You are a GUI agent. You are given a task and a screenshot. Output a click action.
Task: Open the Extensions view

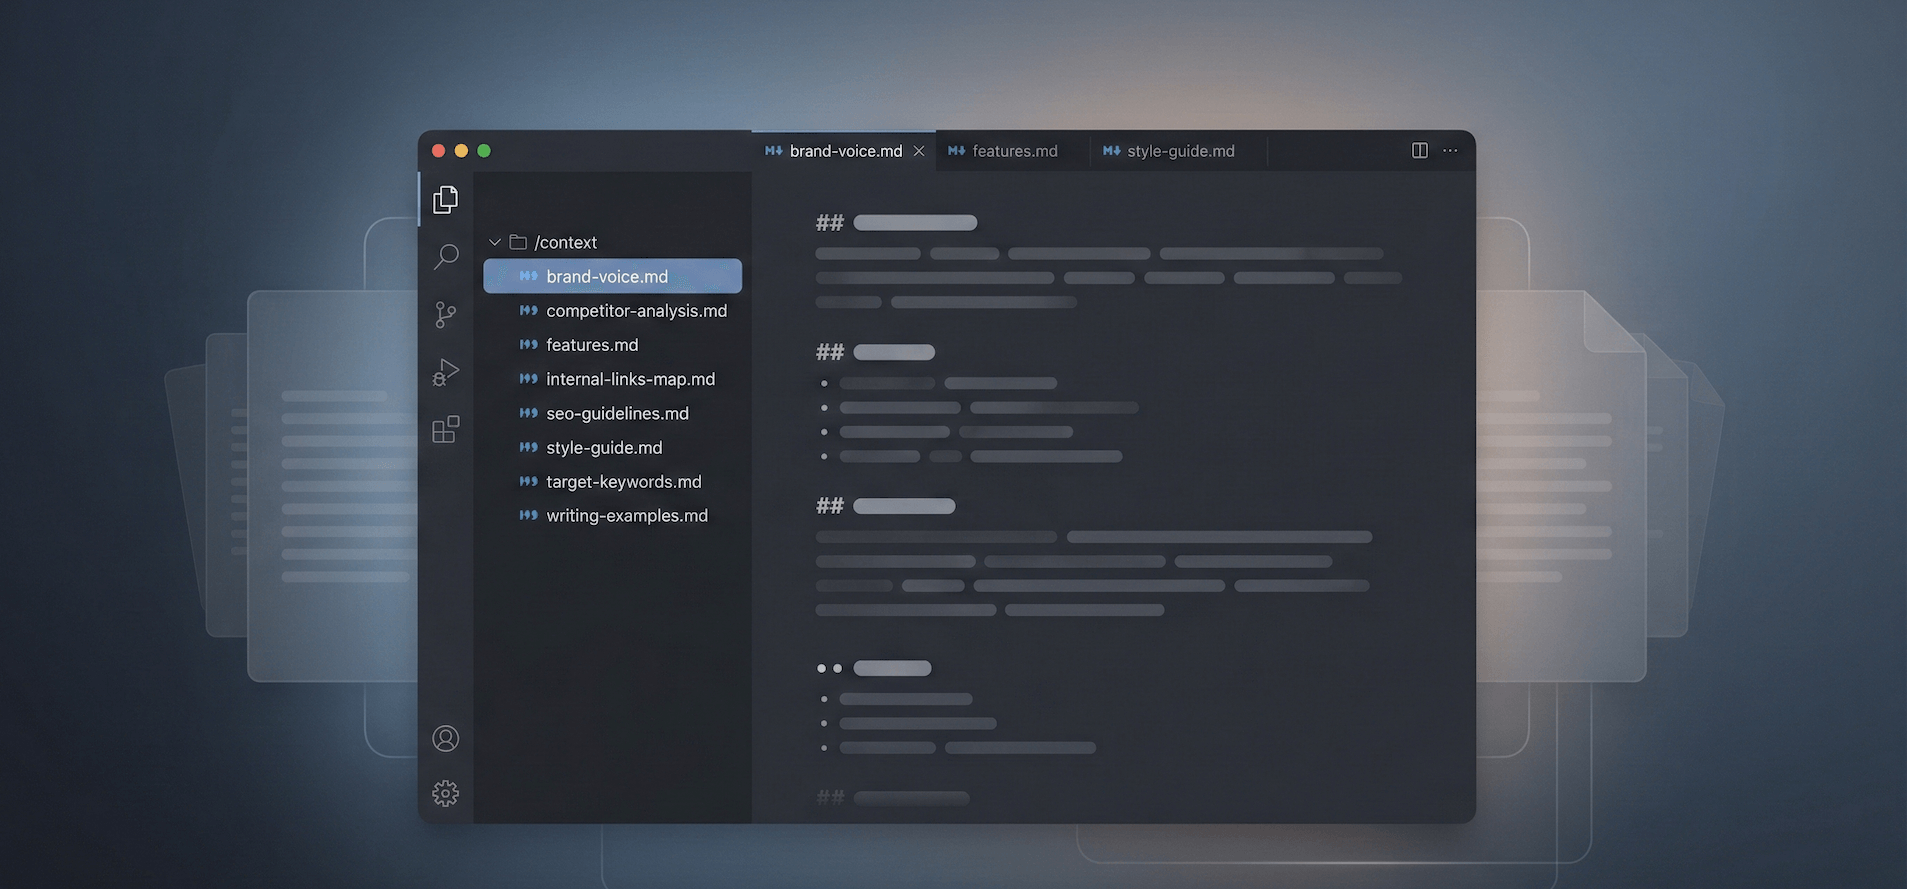[446, 430]
